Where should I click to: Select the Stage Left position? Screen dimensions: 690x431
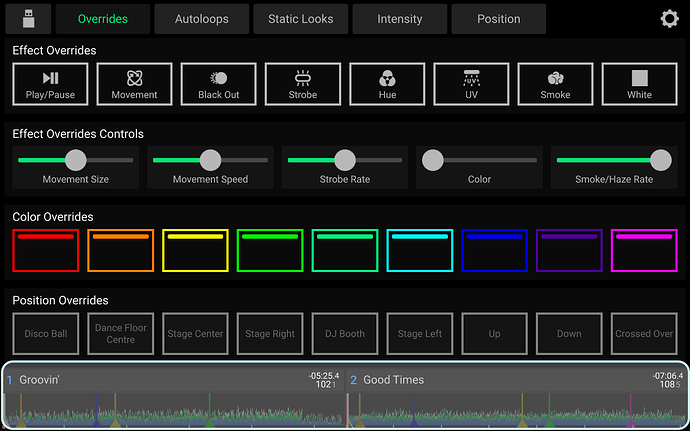click(420, 334)
